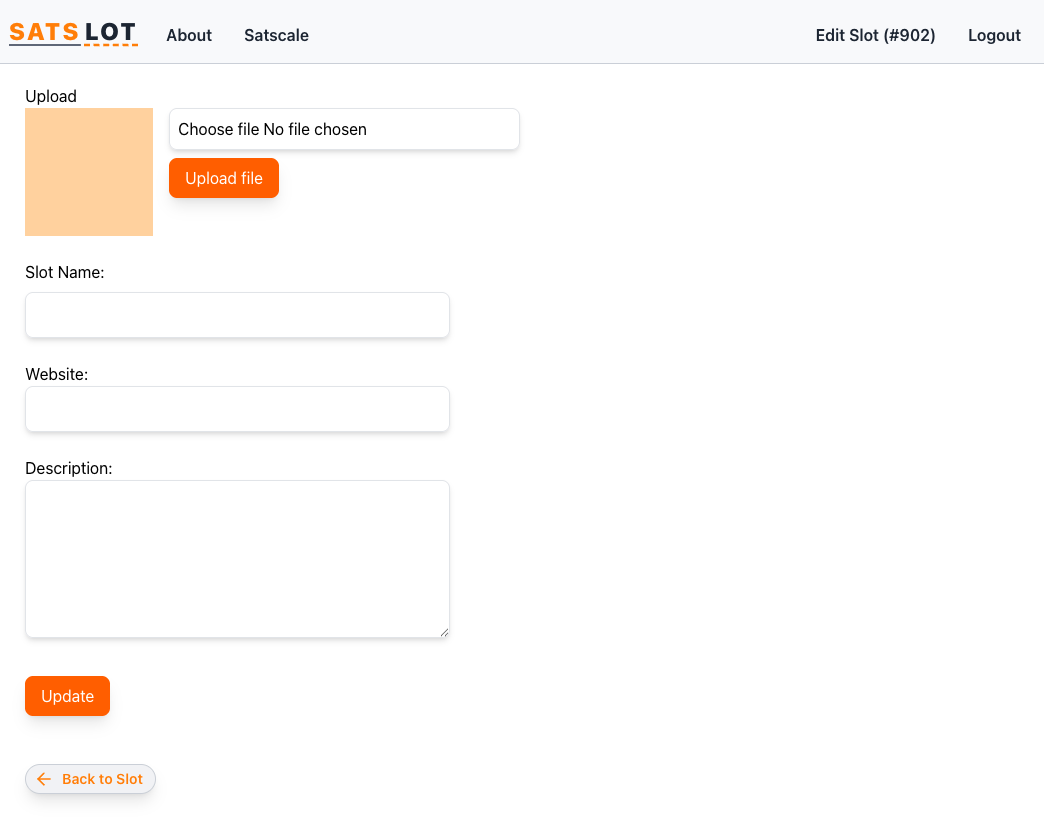Click the left arrow icon near Back to Slot
The width and height of the screenshot is (1044, 818).
click(43, 779)
